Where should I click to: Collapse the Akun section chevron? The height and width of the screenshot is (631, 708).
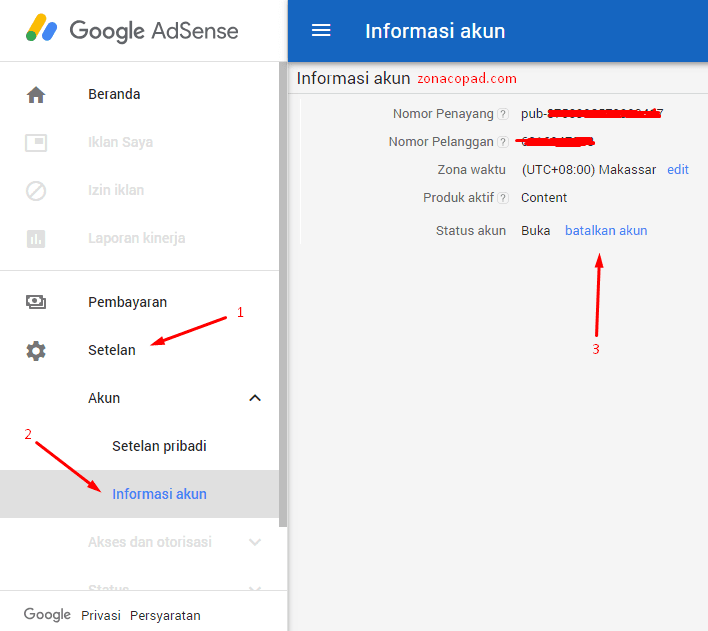click(x=255, y=398)
